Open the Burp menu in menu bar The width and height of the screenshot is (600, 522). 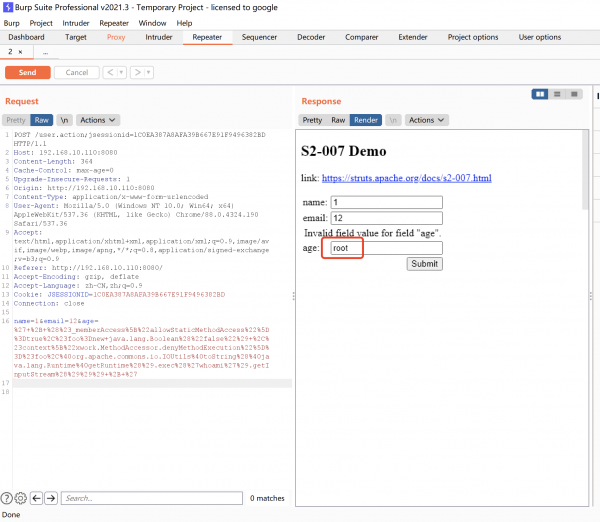(x=12, y=22)
